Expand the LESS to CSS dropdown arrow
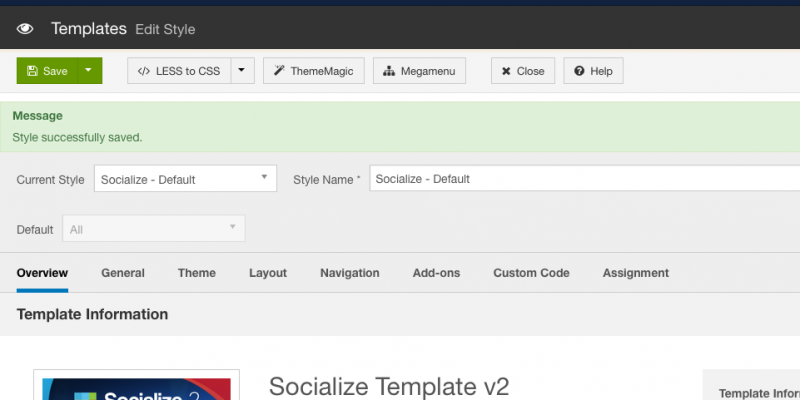Image resolution: width=800 pixels, height=400 pixels. [242, 71]
